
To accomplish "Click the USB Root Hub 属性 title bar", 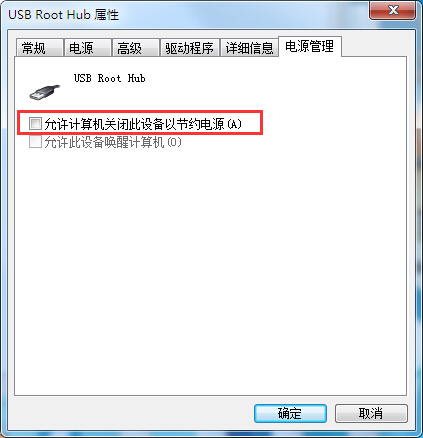I will [x=187, y=14].
